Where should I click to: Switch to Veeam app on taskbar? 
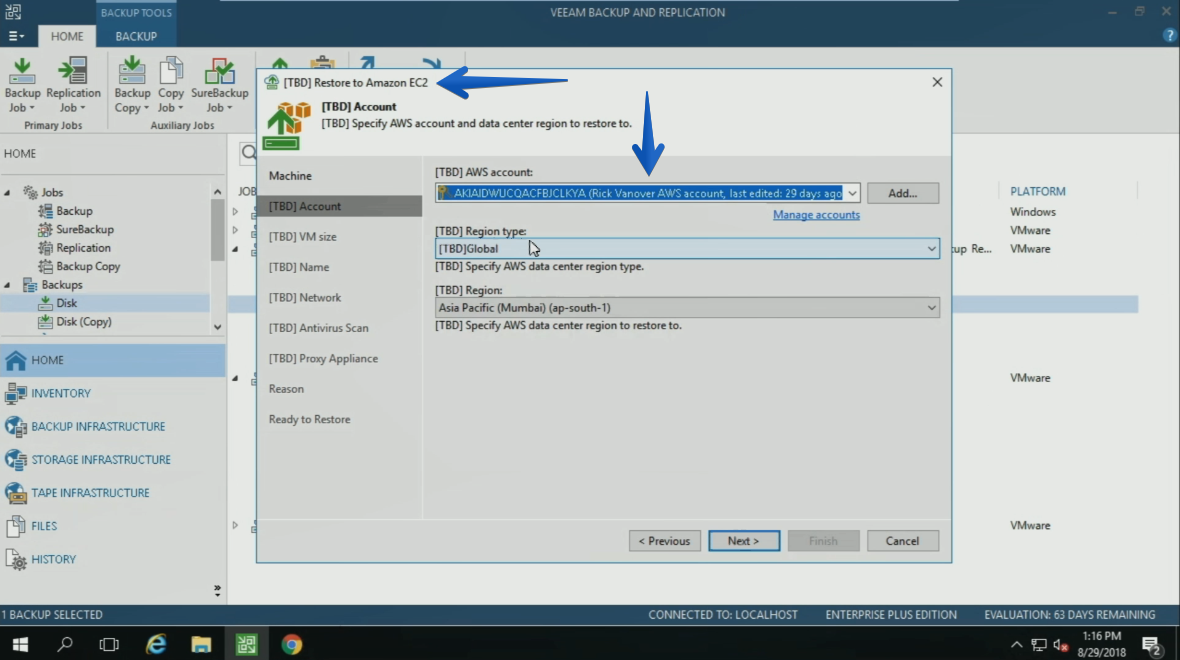(x=246, y=644)
